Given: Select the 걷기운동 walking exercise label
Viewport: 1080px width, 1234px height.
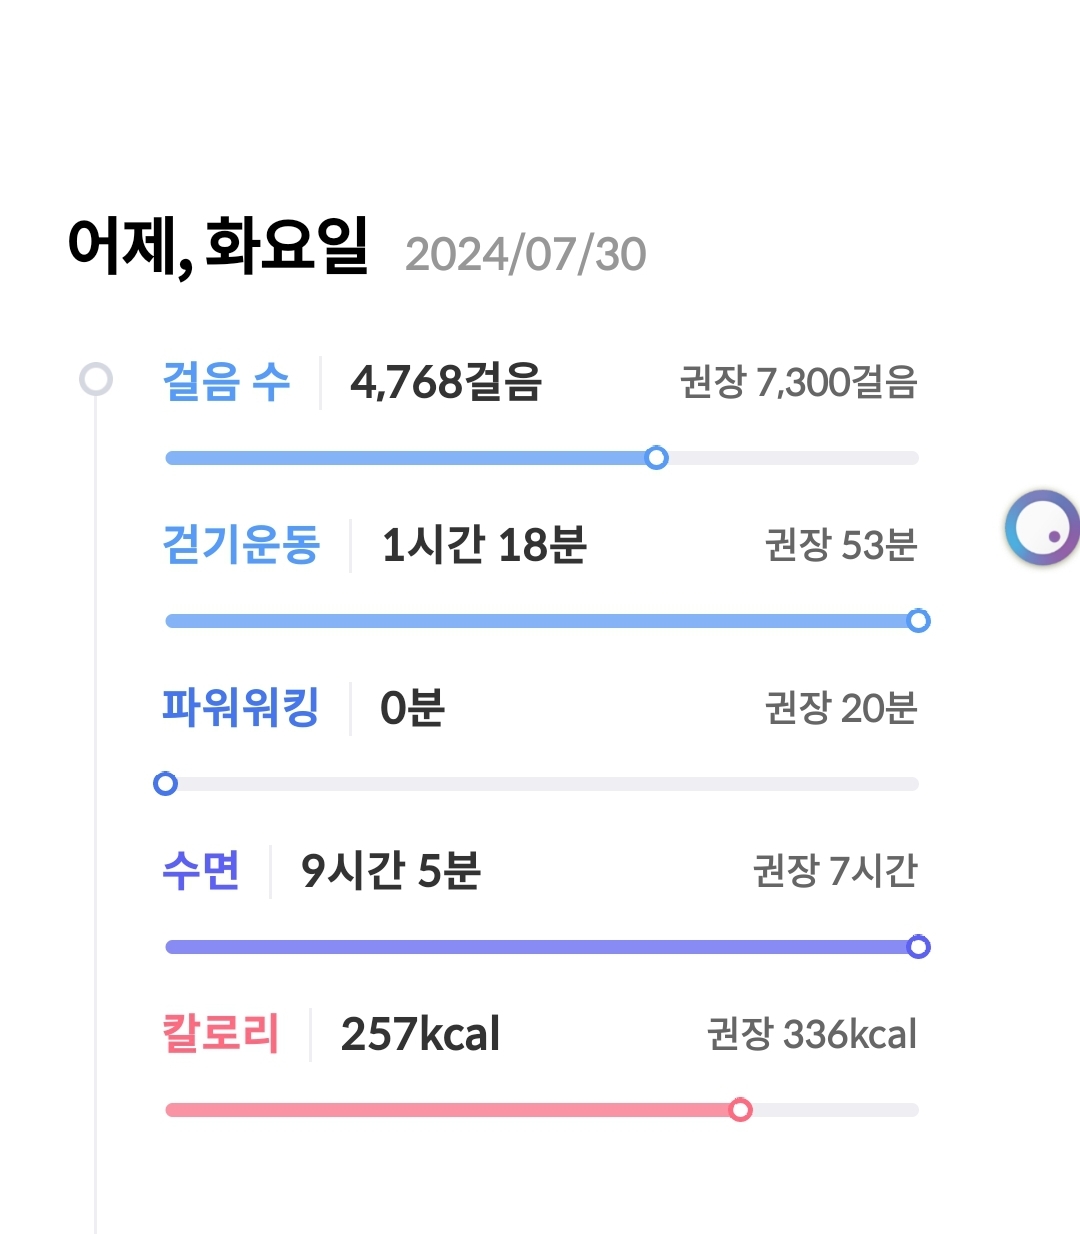Looking at the screenshot, I should (x=241, y=545).
